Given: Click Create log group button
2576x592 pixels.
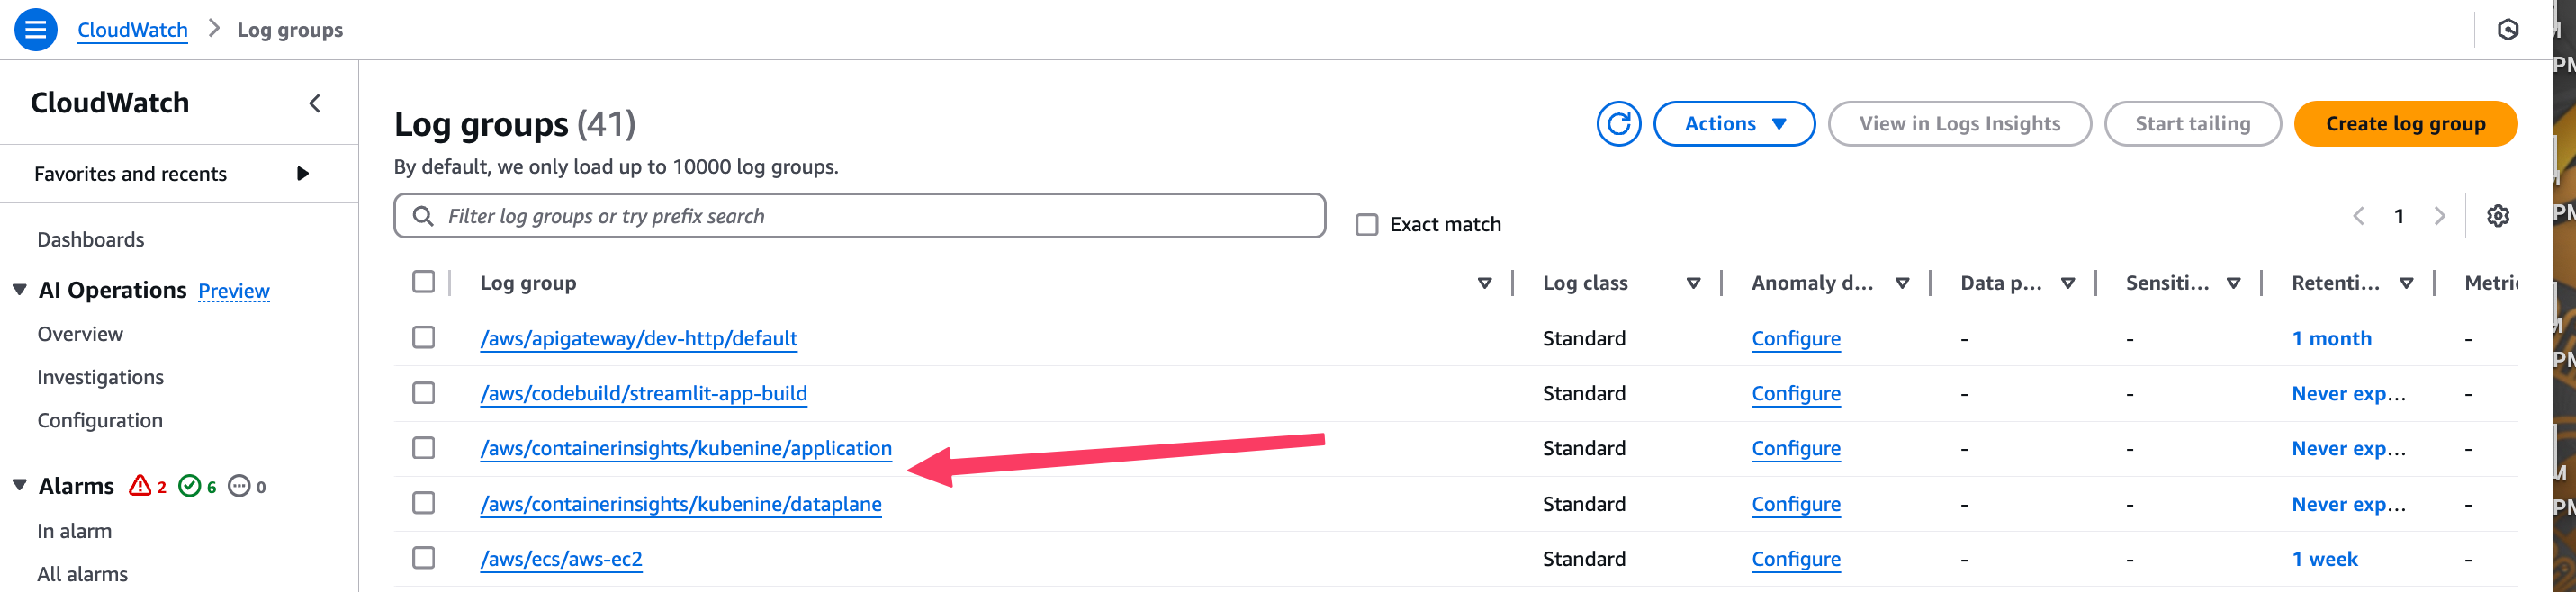Looking at the screenshot, I should [2405, 124].
